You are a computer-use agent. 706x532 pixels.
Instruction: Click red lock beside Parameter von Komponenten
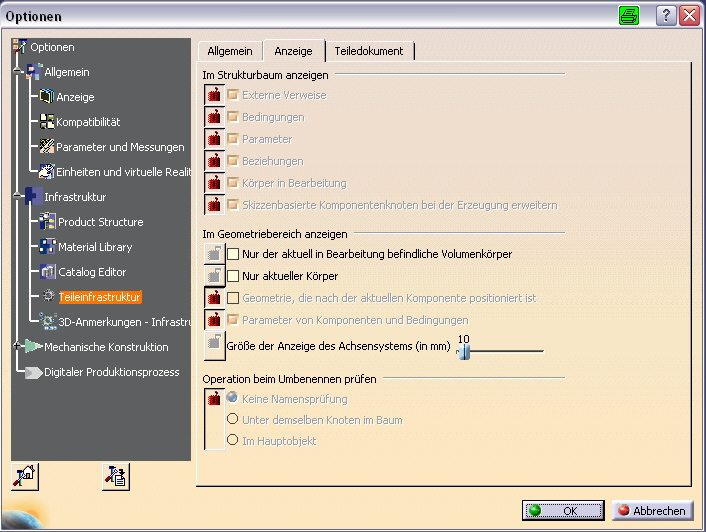[x=214, y=320]
